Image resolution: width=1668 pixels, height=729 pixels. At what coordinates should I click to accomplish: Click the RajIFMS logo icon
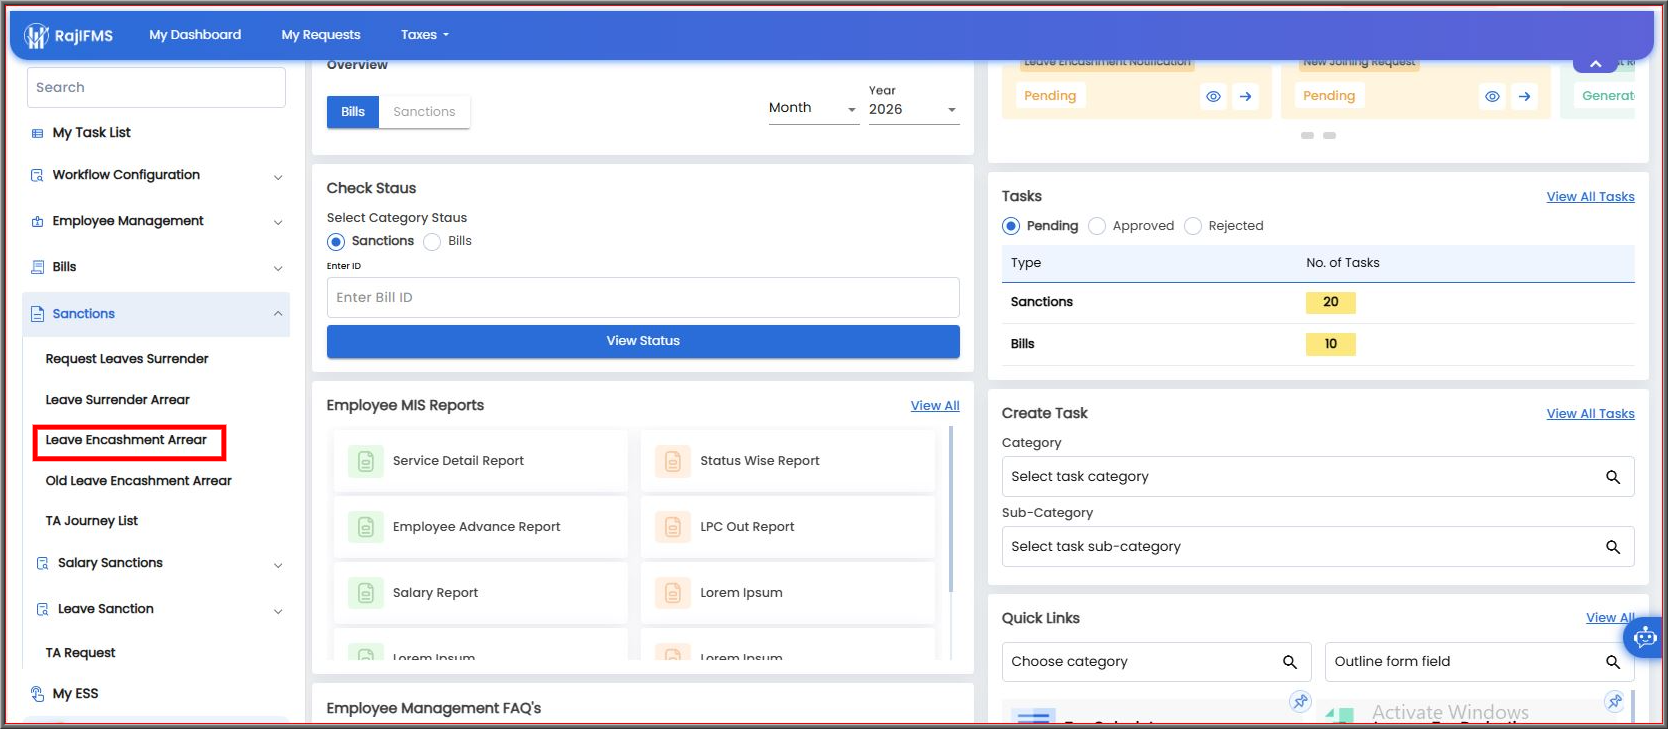[37, 36]
